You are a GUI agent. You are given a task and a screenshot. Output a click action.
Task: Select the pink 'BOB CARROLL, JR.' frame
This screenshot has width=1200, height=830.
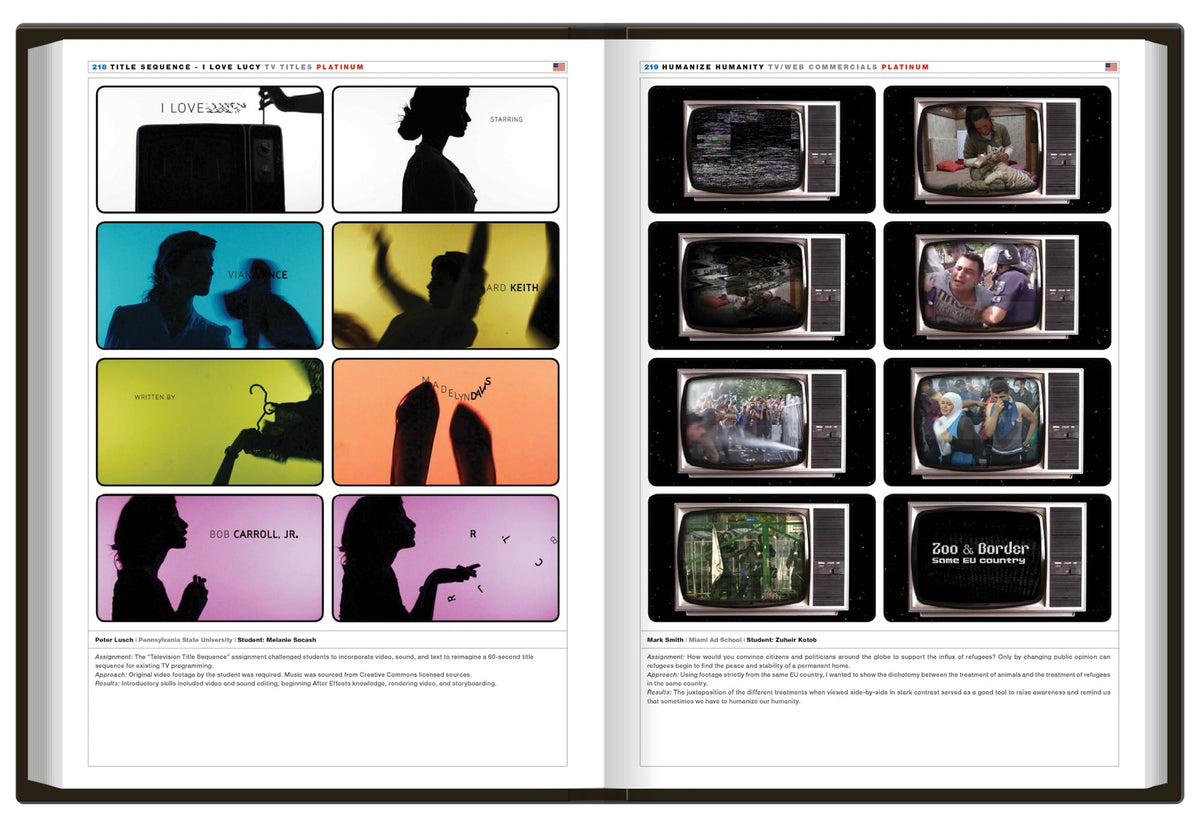tap(210, 558)
